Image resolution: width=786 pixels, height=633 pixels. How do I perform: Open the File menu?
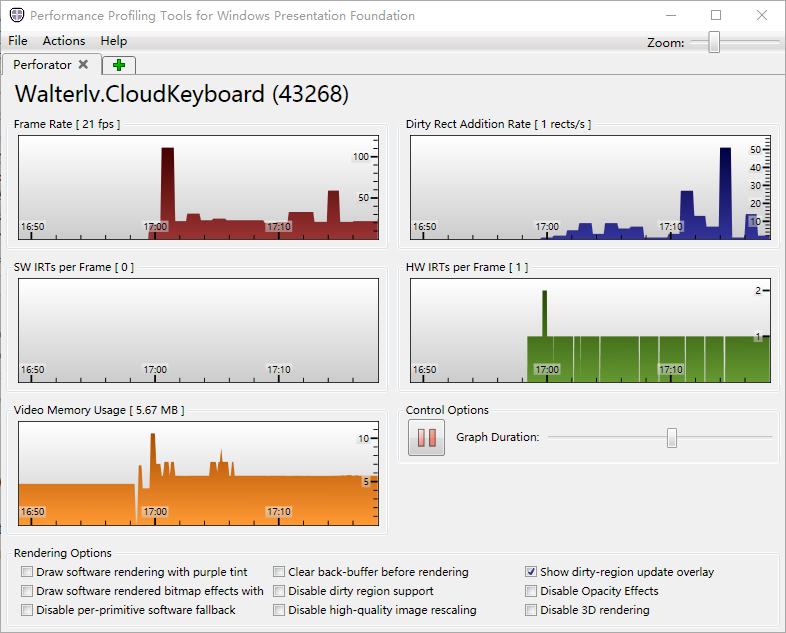tap(18, 41)
